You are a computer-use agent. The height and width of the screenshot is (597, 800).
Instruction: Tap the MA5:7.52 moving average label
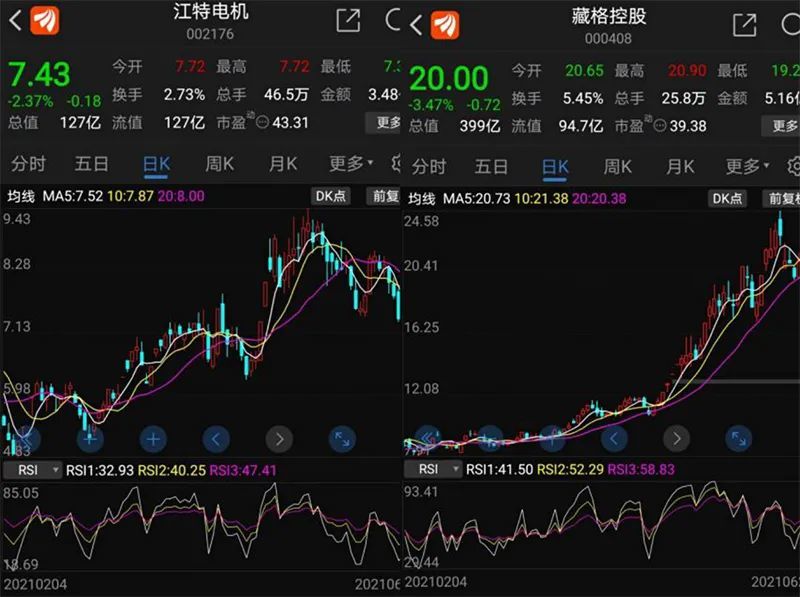click(72, 196)
